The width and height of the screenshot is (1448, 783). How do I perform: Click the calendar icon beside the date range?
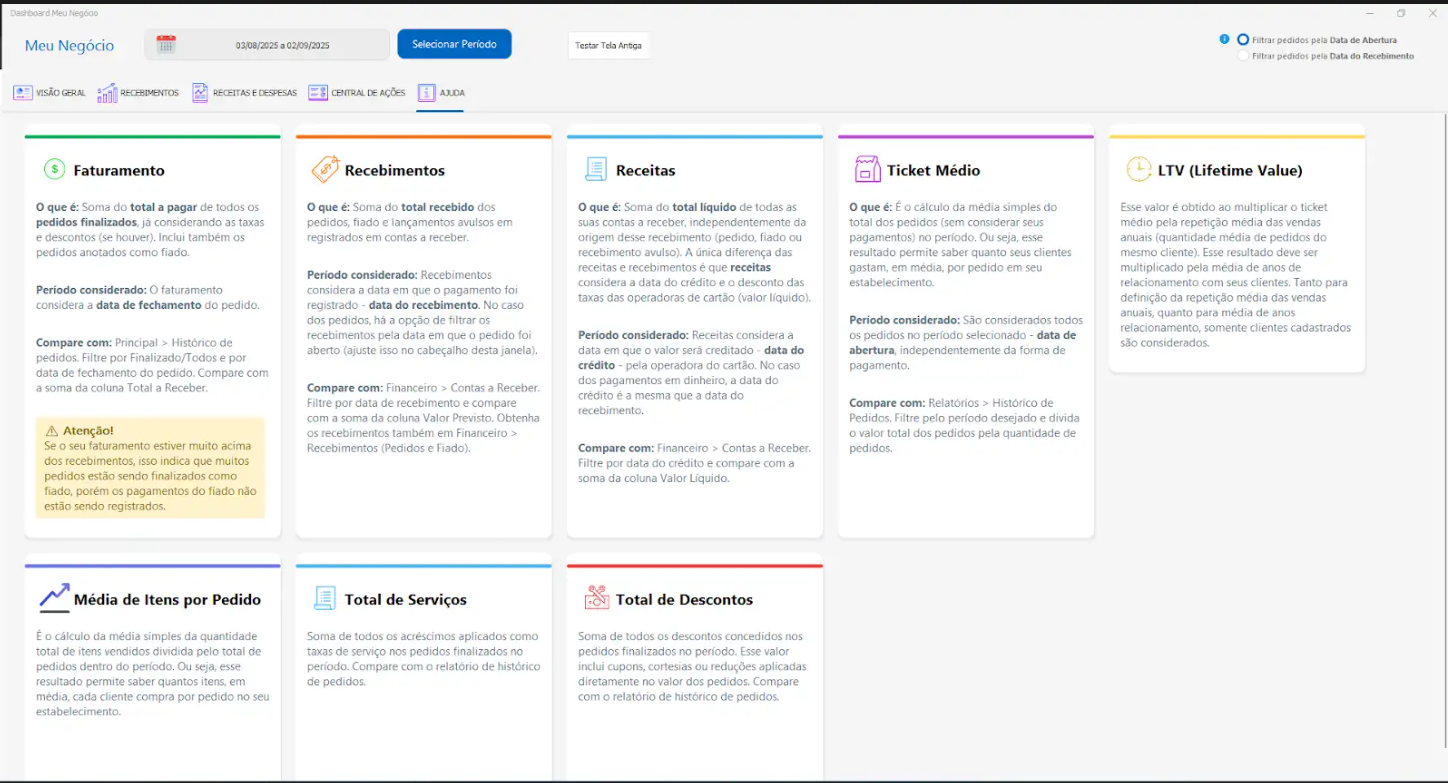click(166, 44)
